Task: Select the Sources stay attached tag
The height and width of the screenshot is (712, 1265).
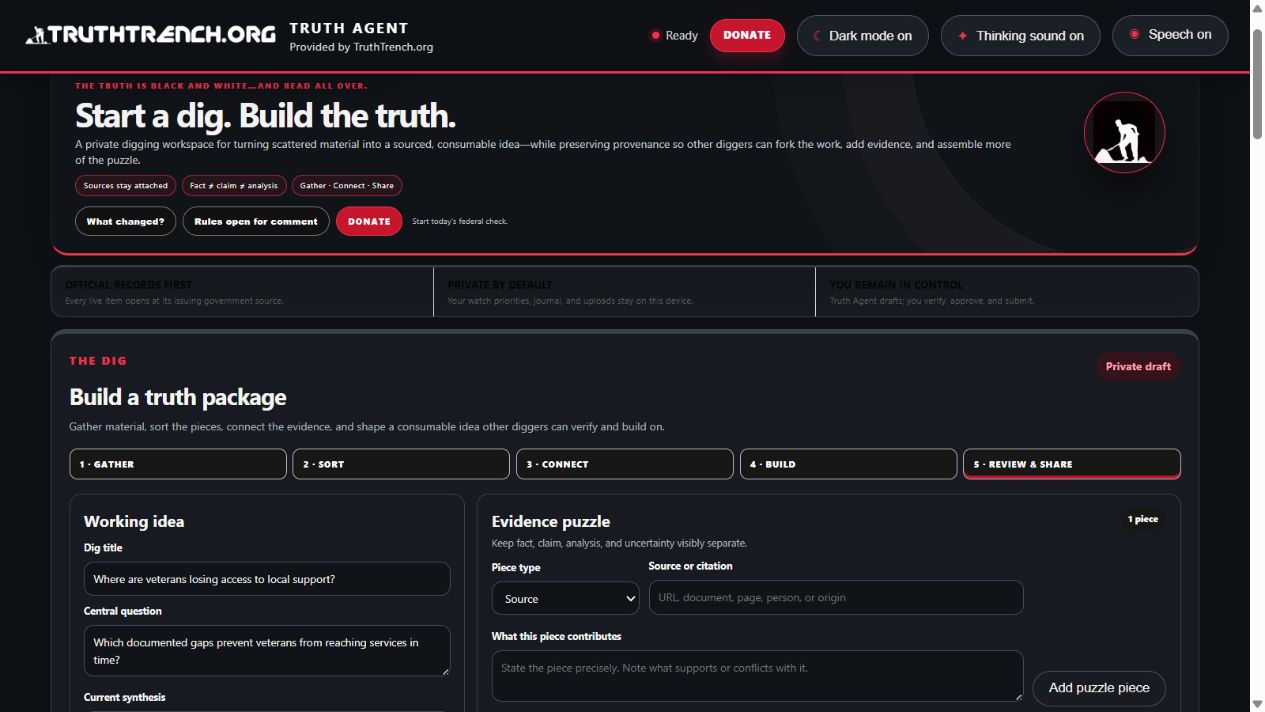Action: pyautogui.click(x=126, y=185)
